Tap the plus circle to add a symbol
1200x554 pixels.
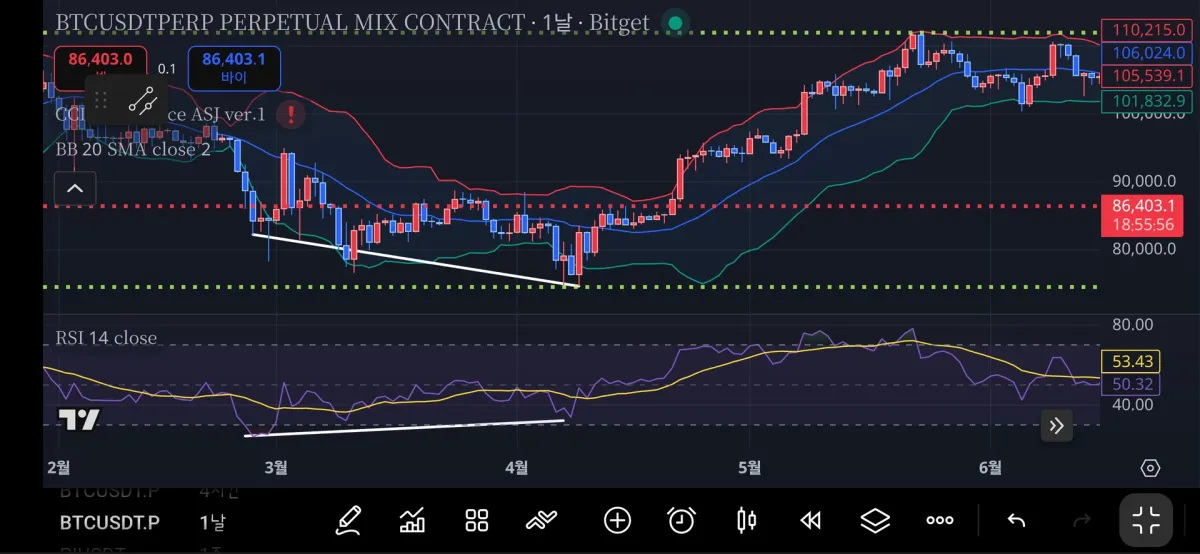pos(617,520)
